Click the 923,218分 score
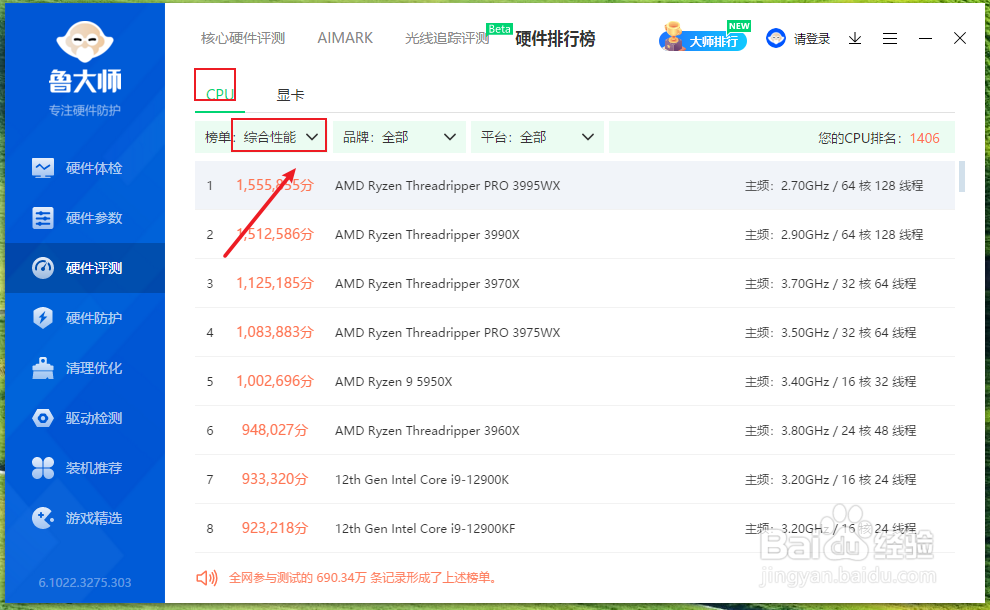Image resolution: width=990 pixels, height=610 pixels. [x=275, y=528]
